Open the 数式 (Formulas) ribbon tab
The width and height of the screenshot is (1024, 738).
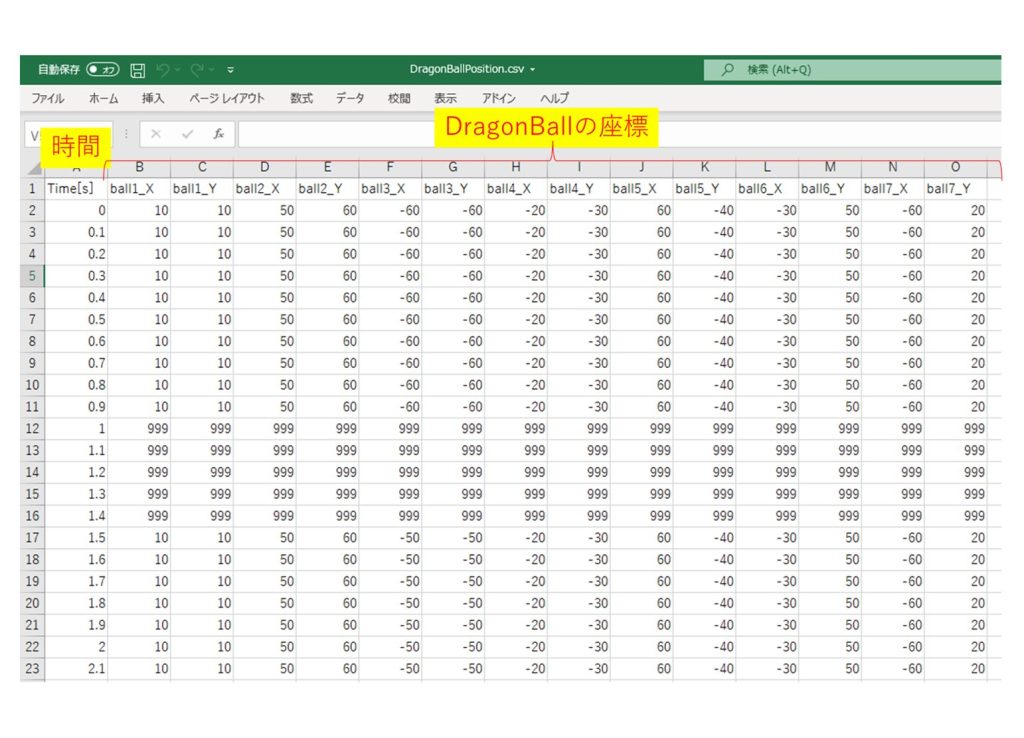point(301,98)
